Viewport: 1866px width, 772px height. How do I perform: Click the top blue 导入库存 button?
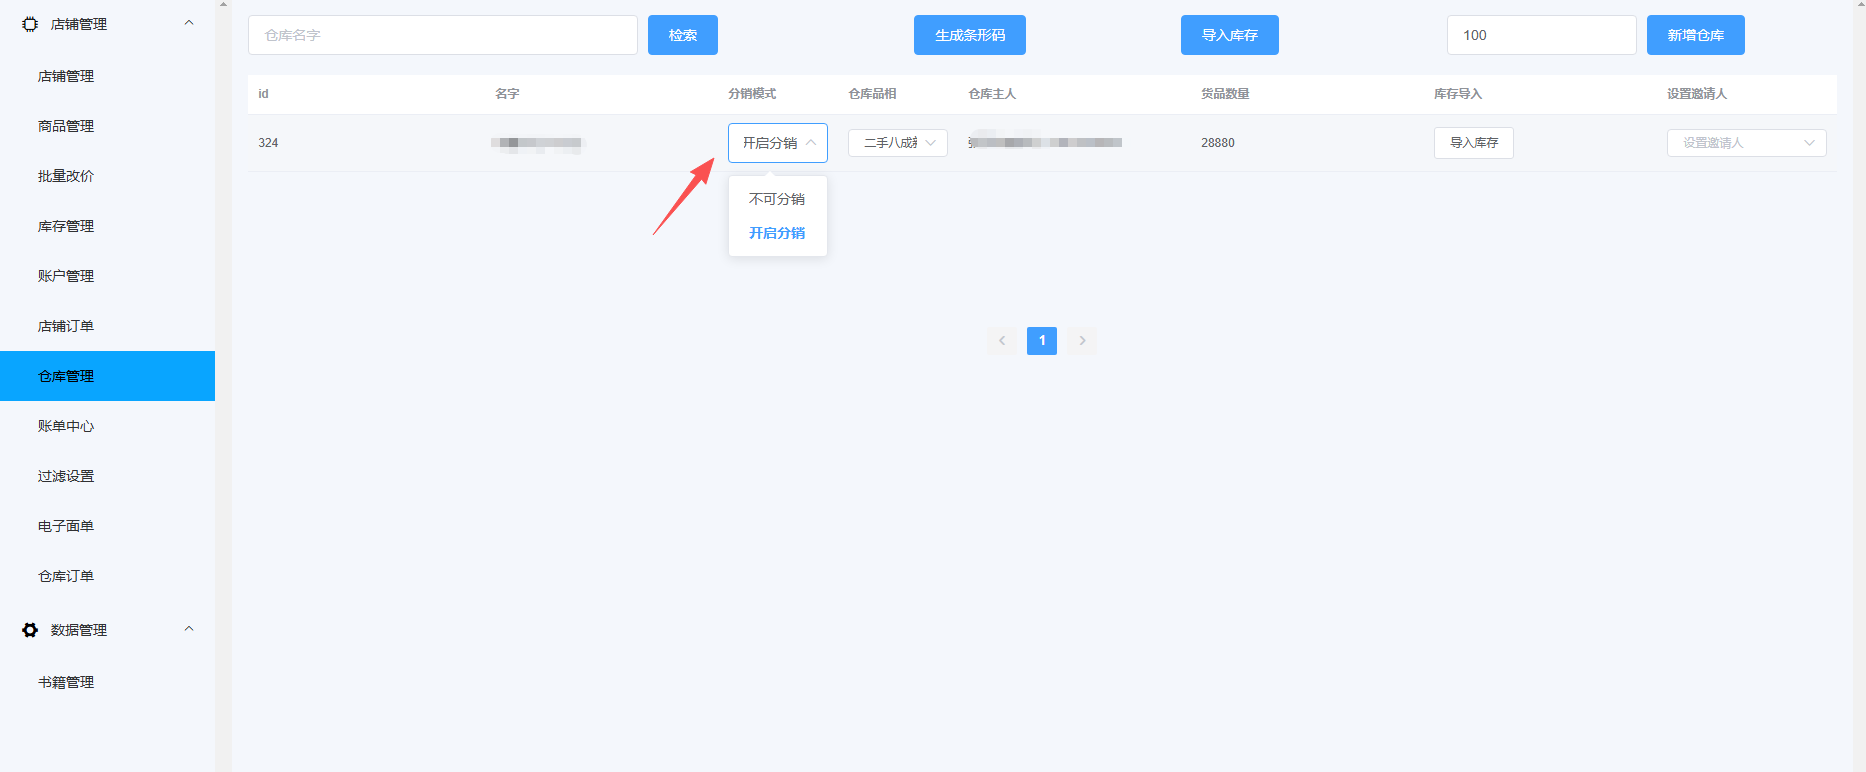click(1230, 35)
